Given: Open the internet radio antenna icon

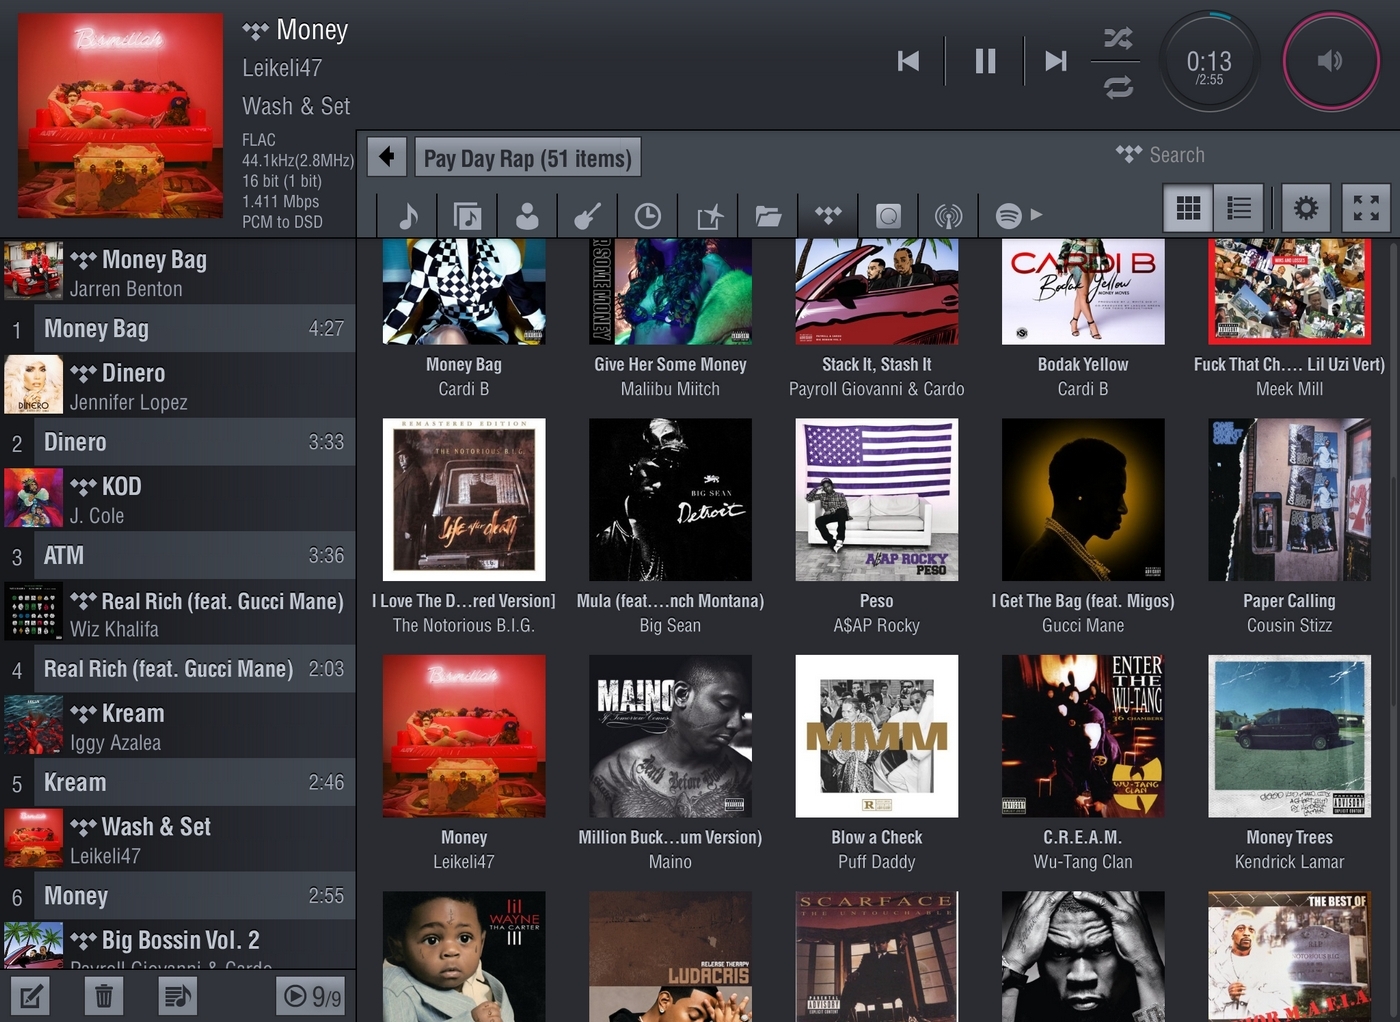Looking at the screenshot, I should pos(948,215).
